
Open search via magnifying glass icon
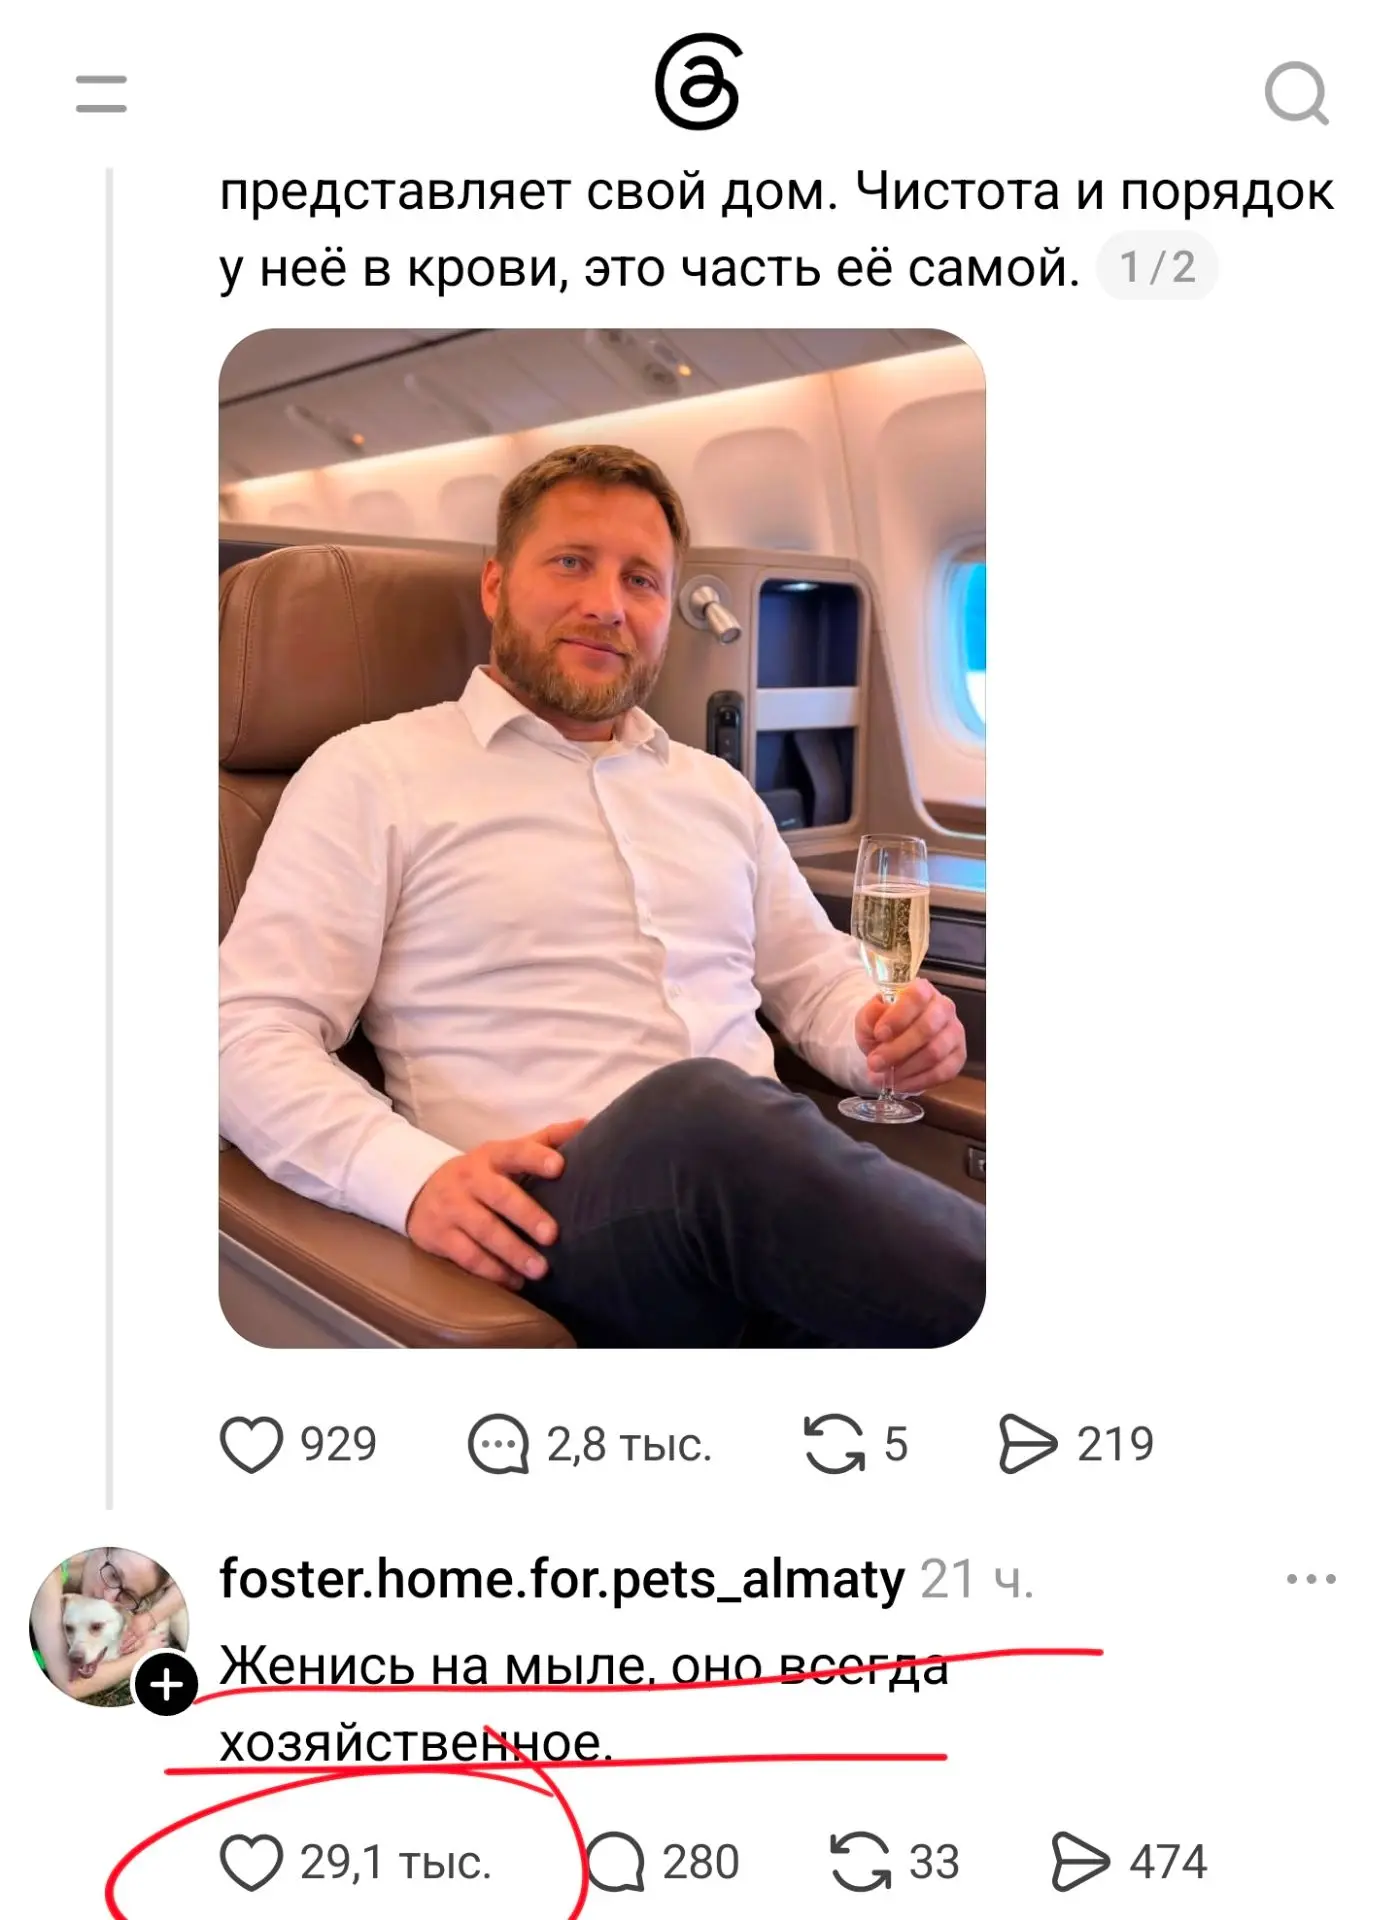[x=1297, y=94]
